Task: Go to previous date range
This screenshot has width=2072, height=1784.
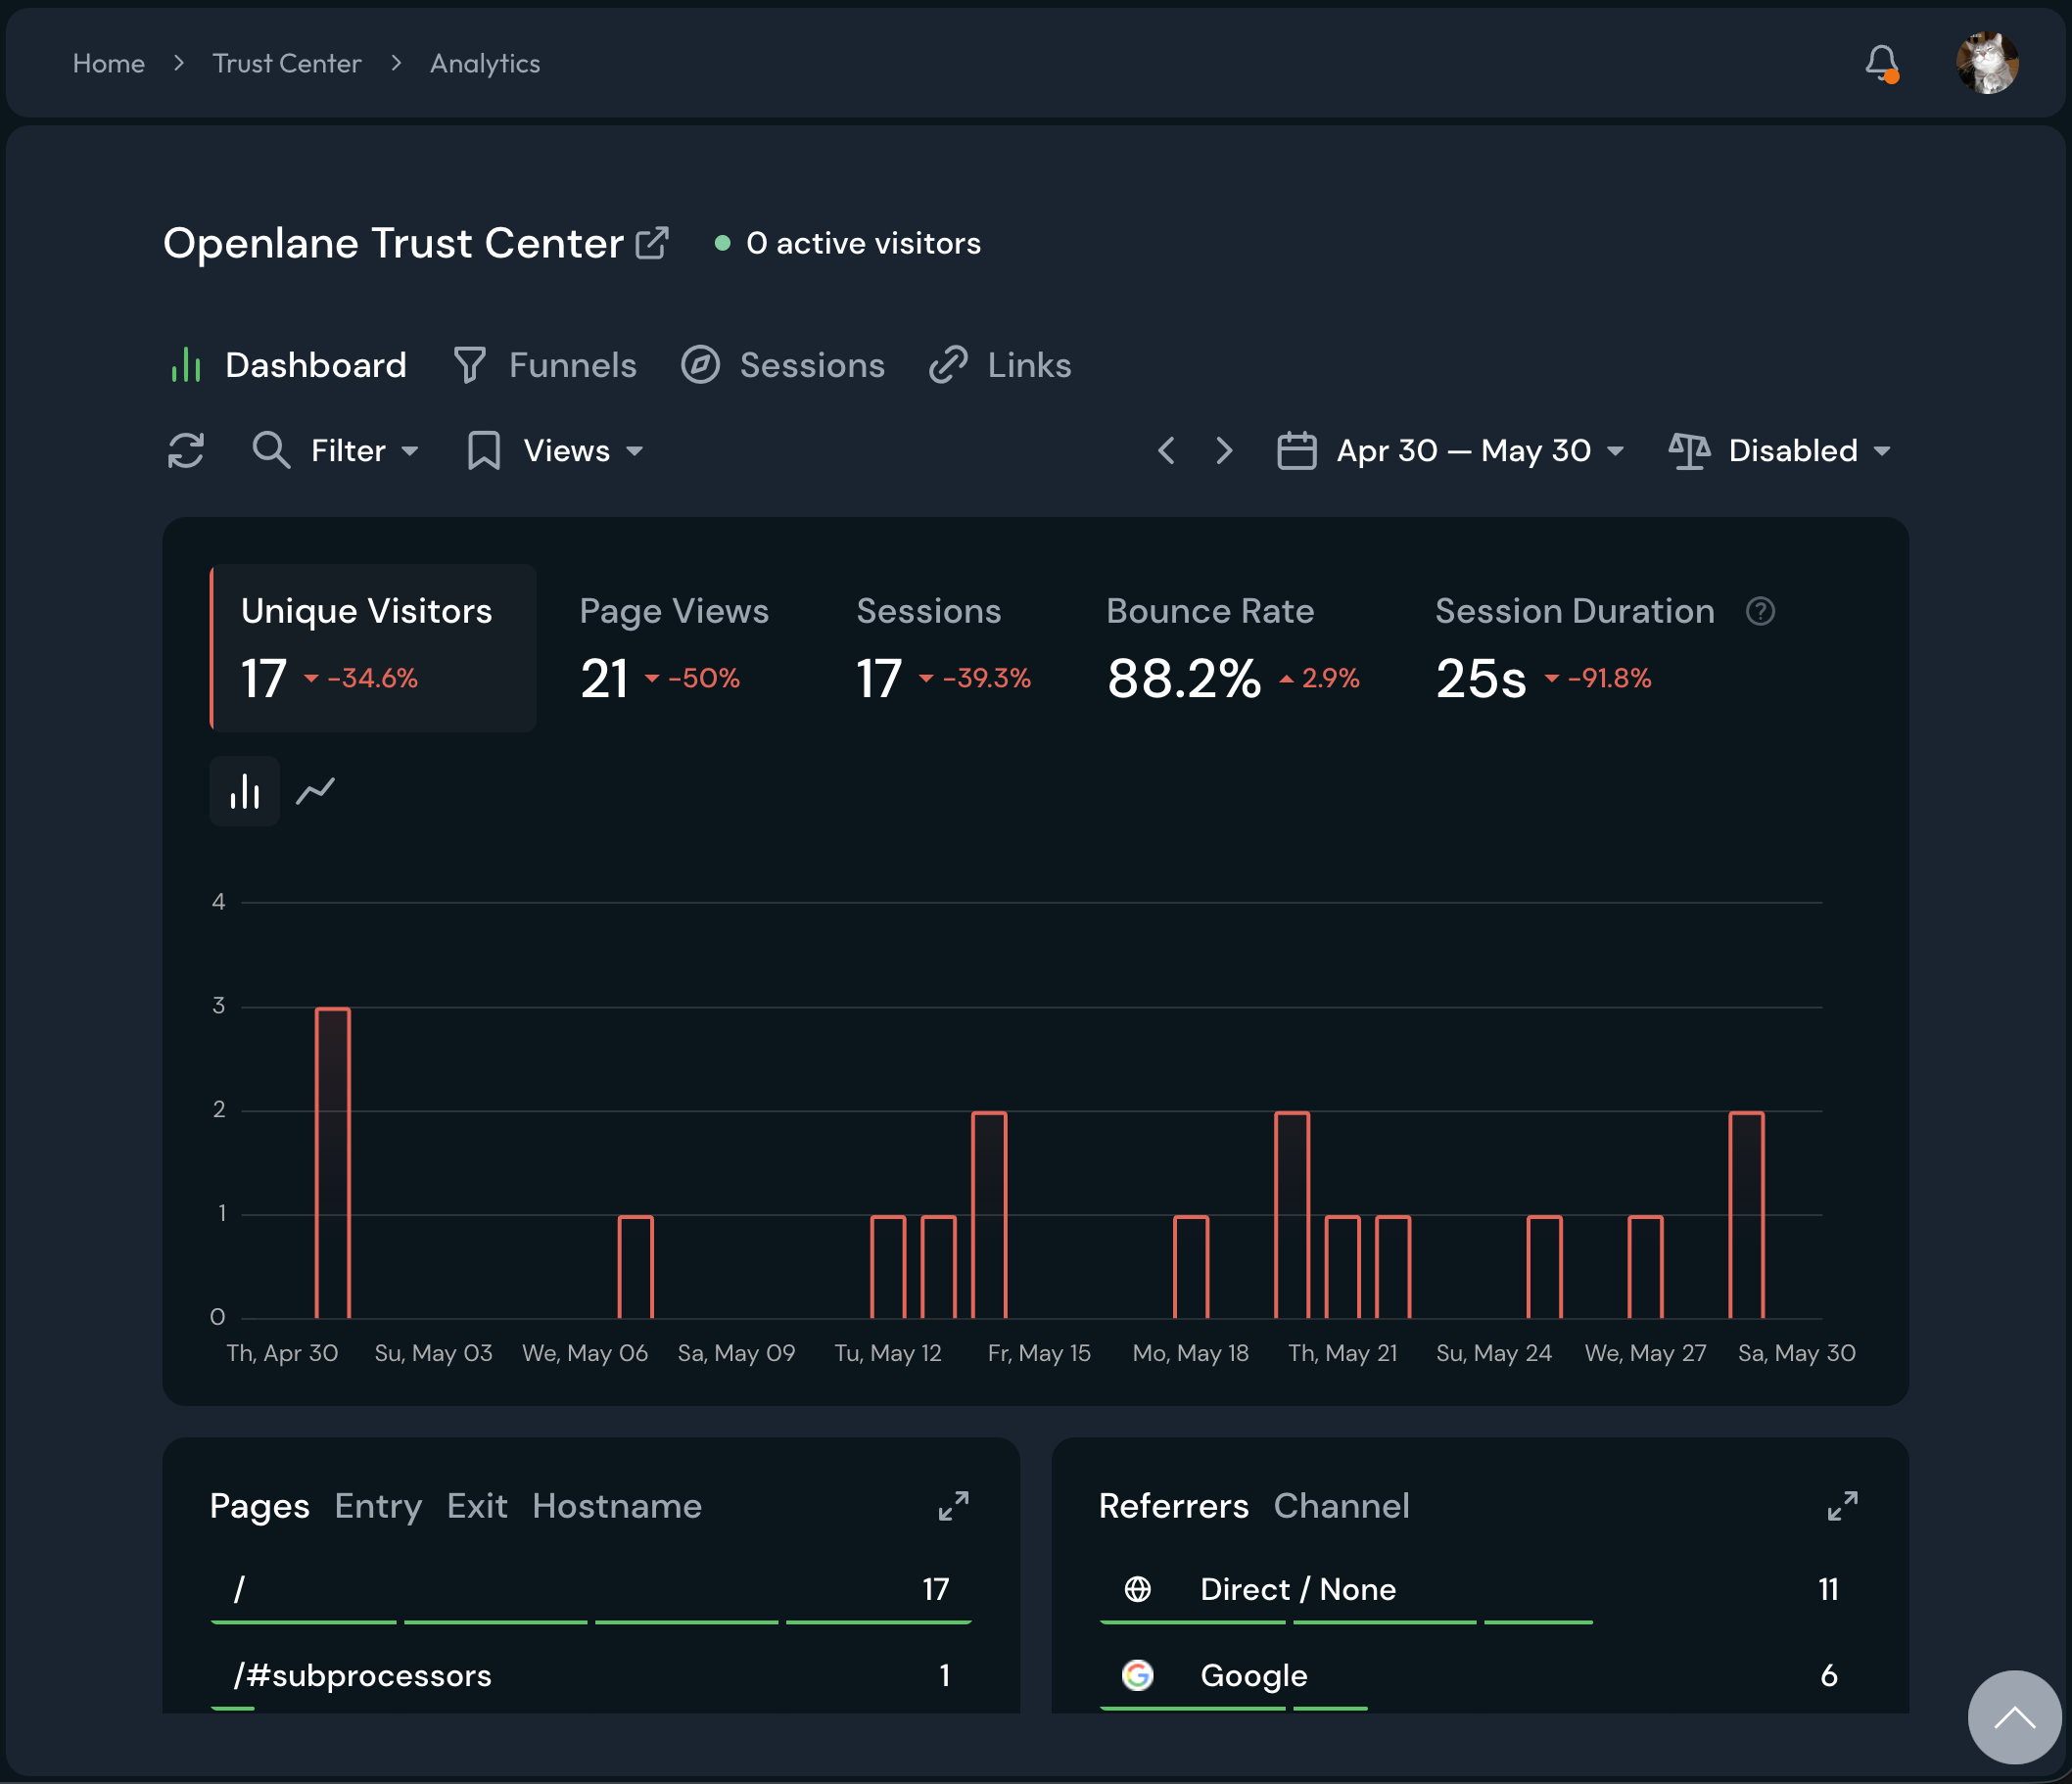Action: tap(1166, 450)
